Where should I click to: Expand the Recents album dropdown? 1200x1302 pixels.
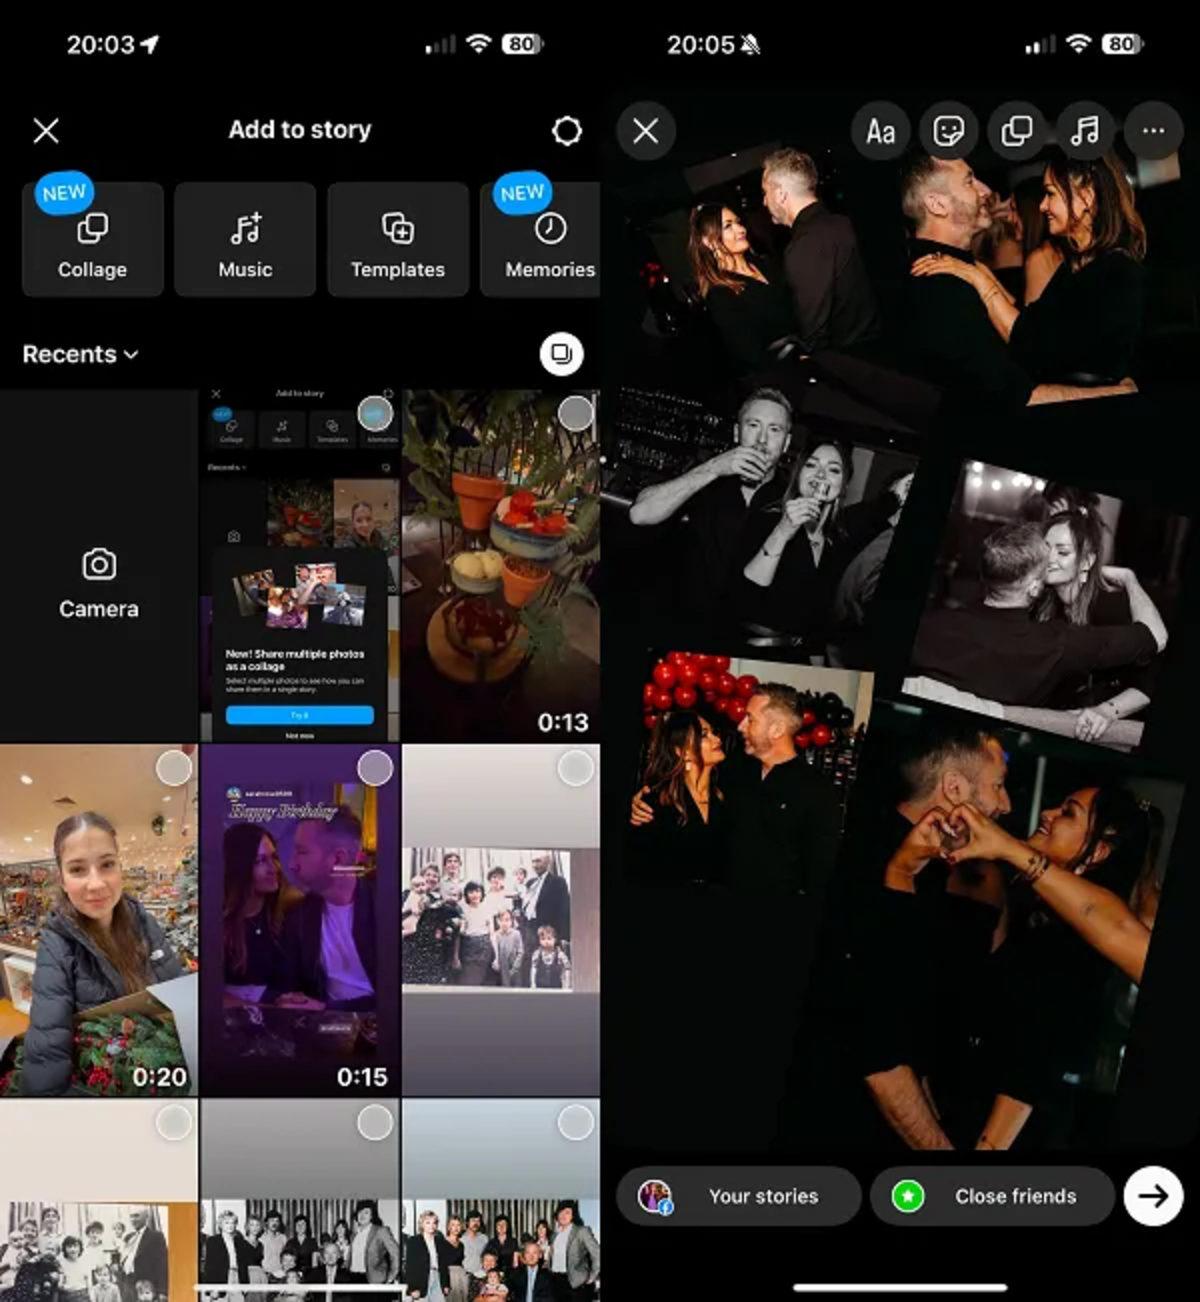point(80,354)
